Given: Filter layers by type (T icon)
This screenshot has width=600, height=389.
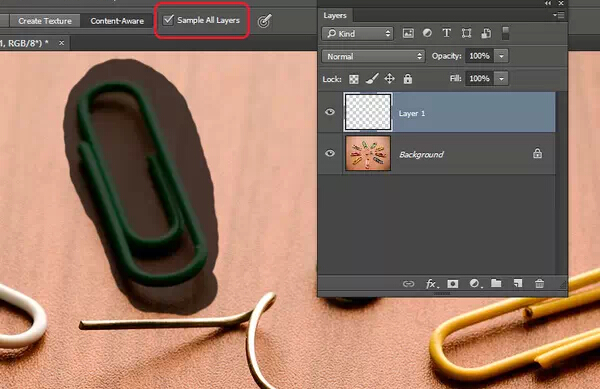Looking at the screenshot, I should (x=447, y=33).
